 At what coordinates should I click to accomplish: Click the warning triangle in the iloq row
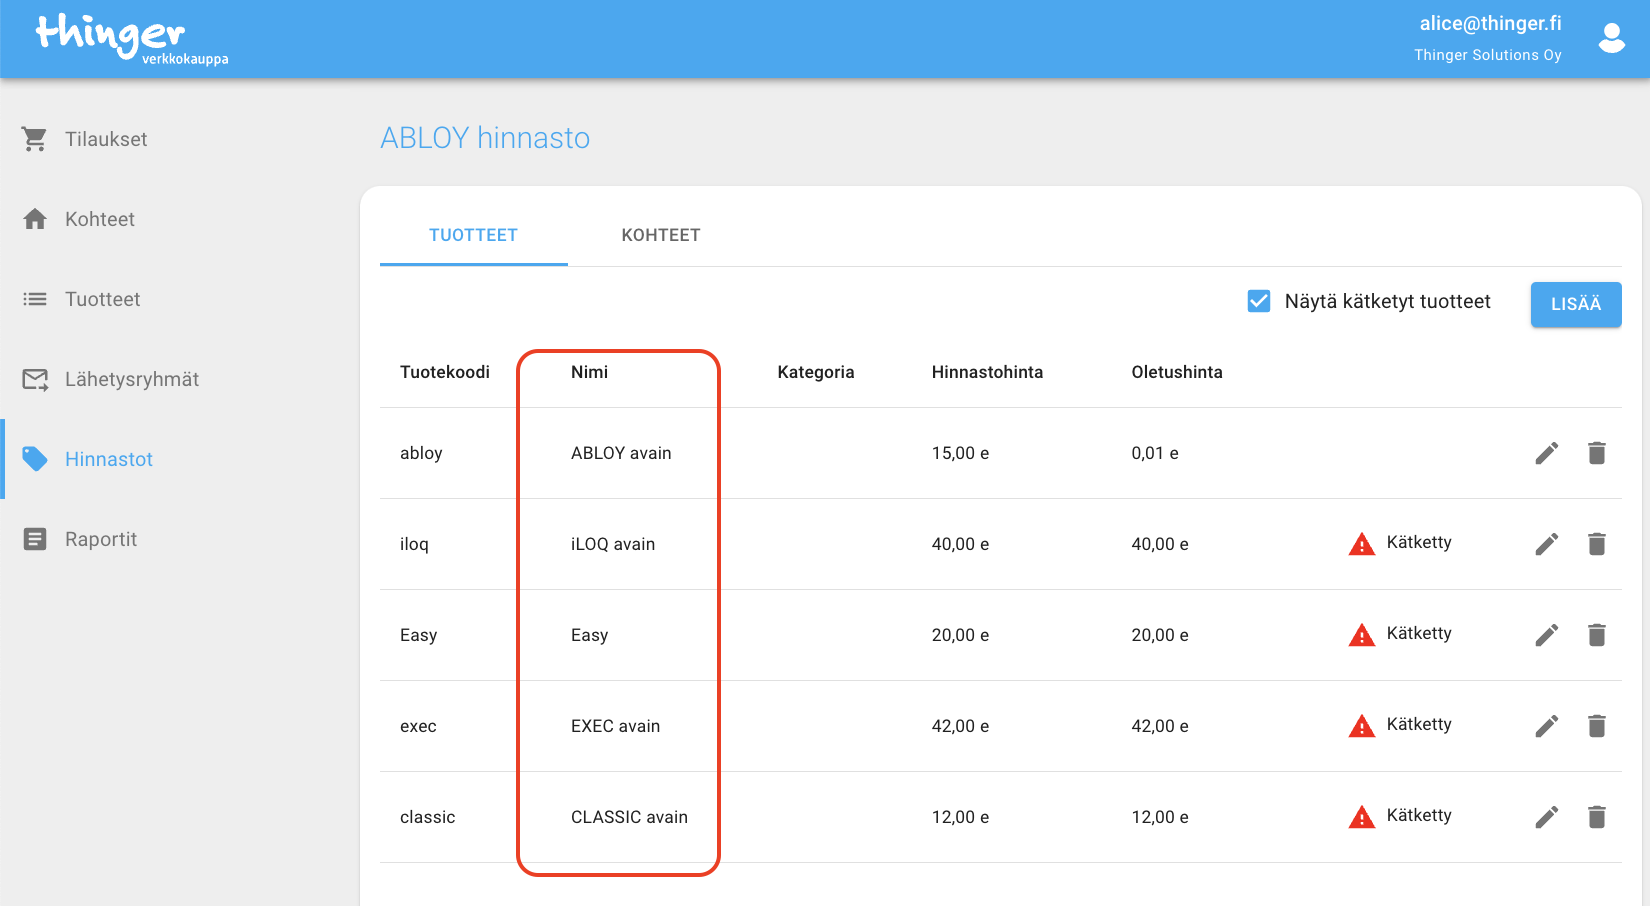coord(1362,544)
